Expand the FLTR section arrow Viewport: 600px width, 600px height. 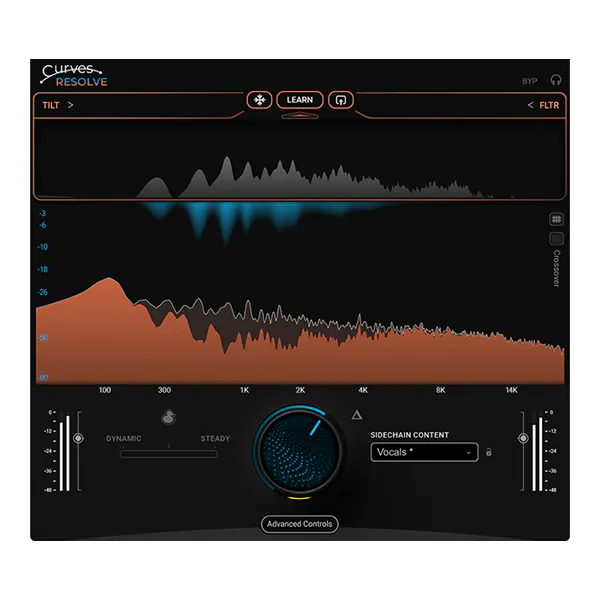click(530, 105)
